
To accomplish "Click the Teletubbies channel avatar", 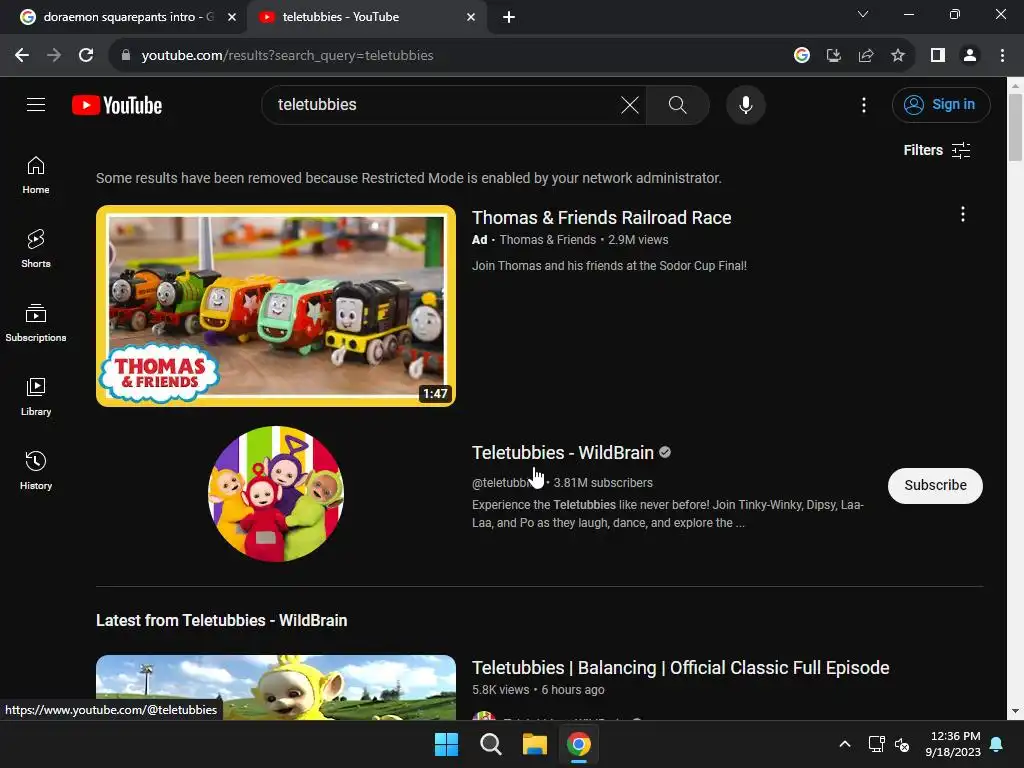I will pyautogui.click(x=276, y=494).
